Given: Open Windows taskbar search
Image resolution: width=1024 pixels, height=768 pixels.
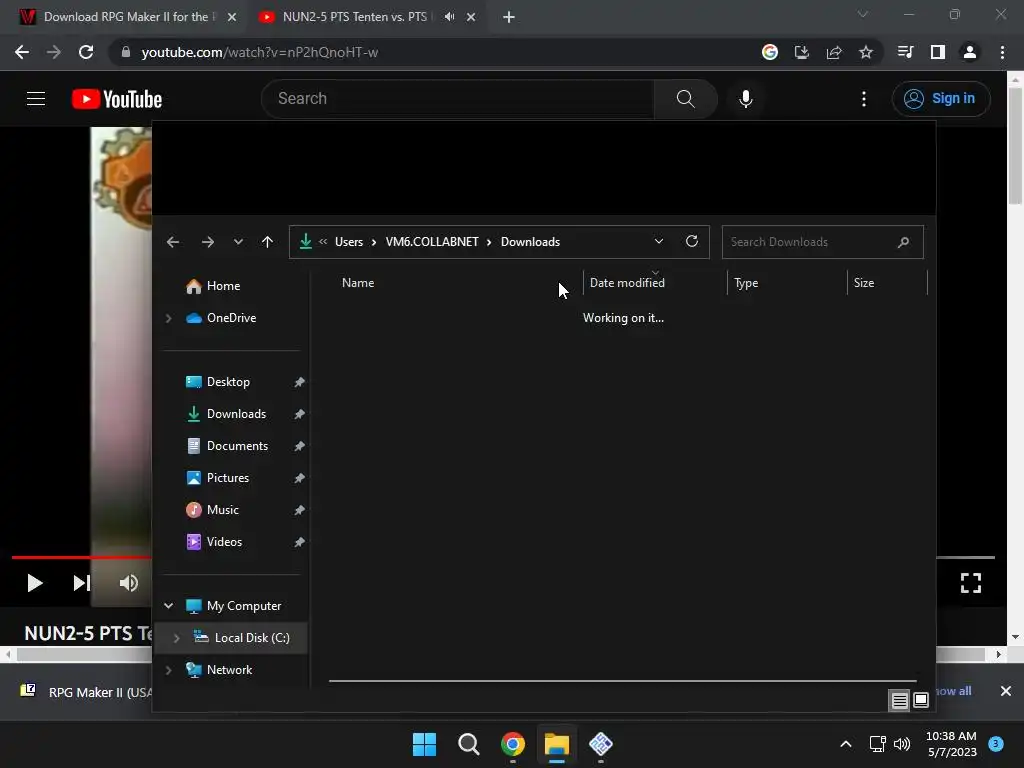Looking at the screenshot, I should (x=468, y=744).
